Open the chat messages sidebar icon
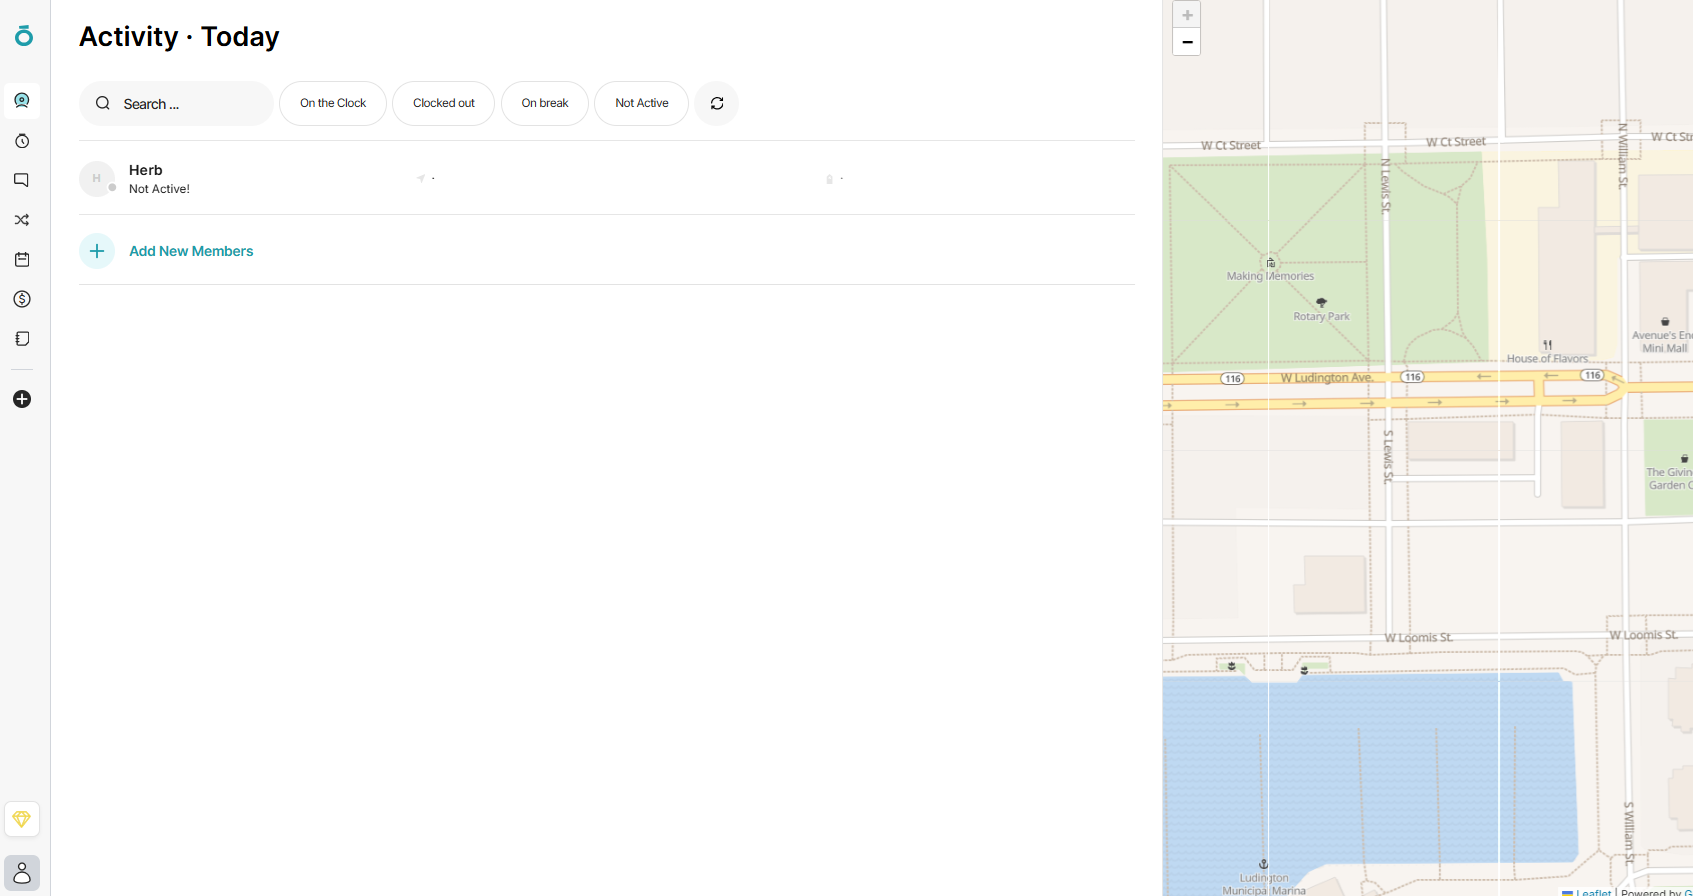Viewport: 1693px width, 896px height. pyautogui.click(x=22, y=180)
